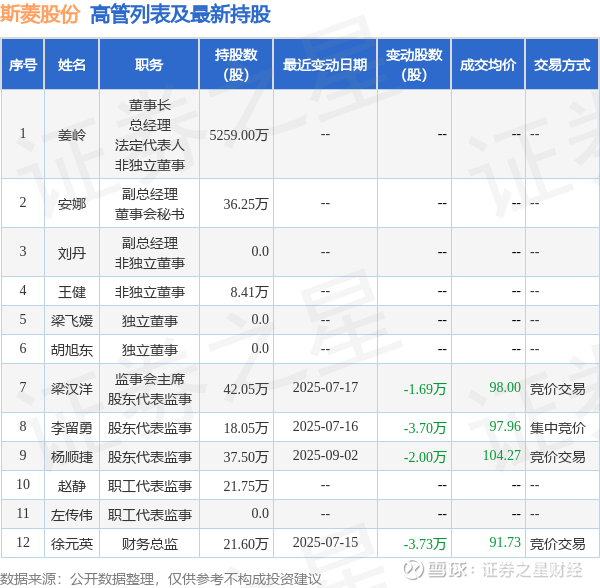This screenshot has width=600, height=588.
Task: Click the average price 91.73
Action: point(505,542)
